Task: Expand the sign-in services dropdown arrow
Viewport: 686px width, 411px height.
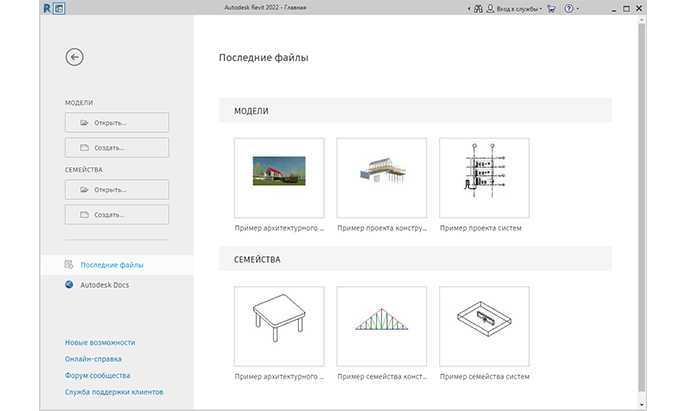Action: tap(541, 9)
